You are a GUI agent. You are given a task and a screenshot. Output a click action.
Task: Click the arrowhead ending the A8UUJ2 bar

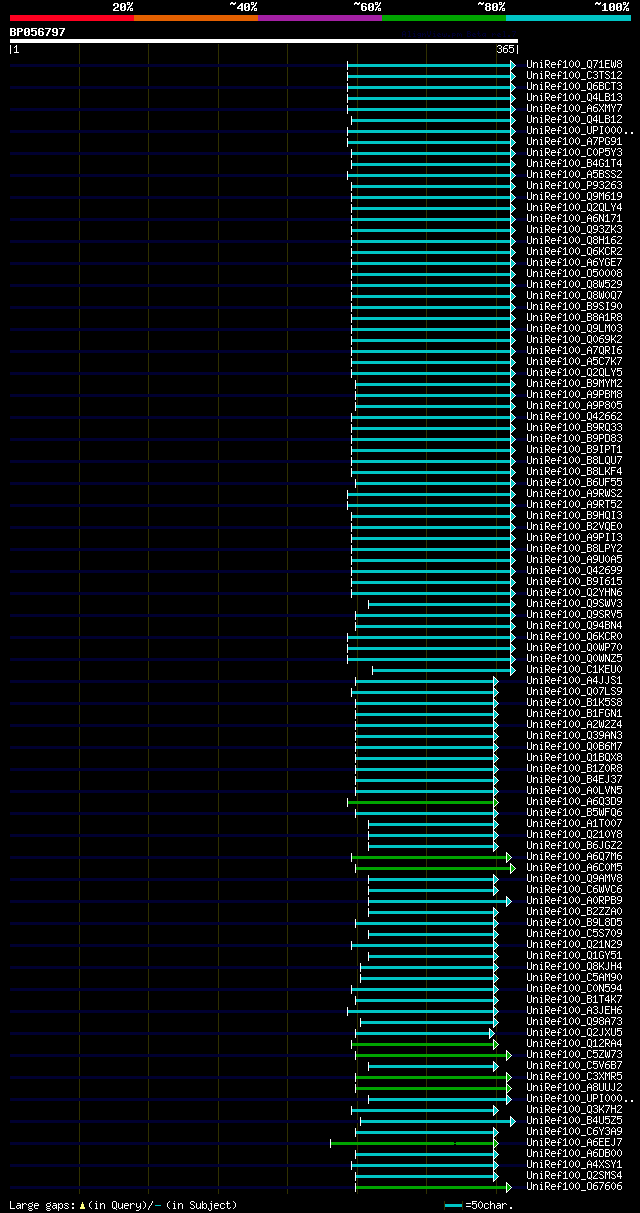[509, 1087]
